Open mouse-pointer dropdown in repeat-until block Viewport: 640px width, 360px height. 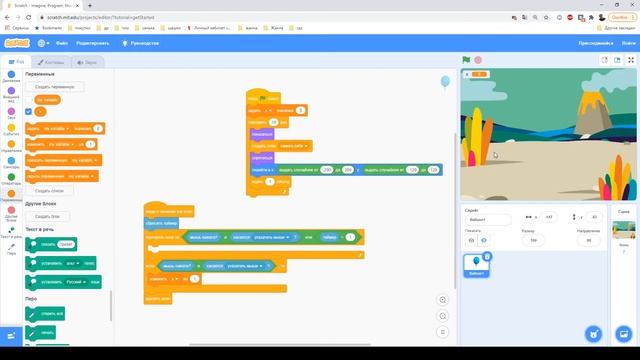[271, 237]
